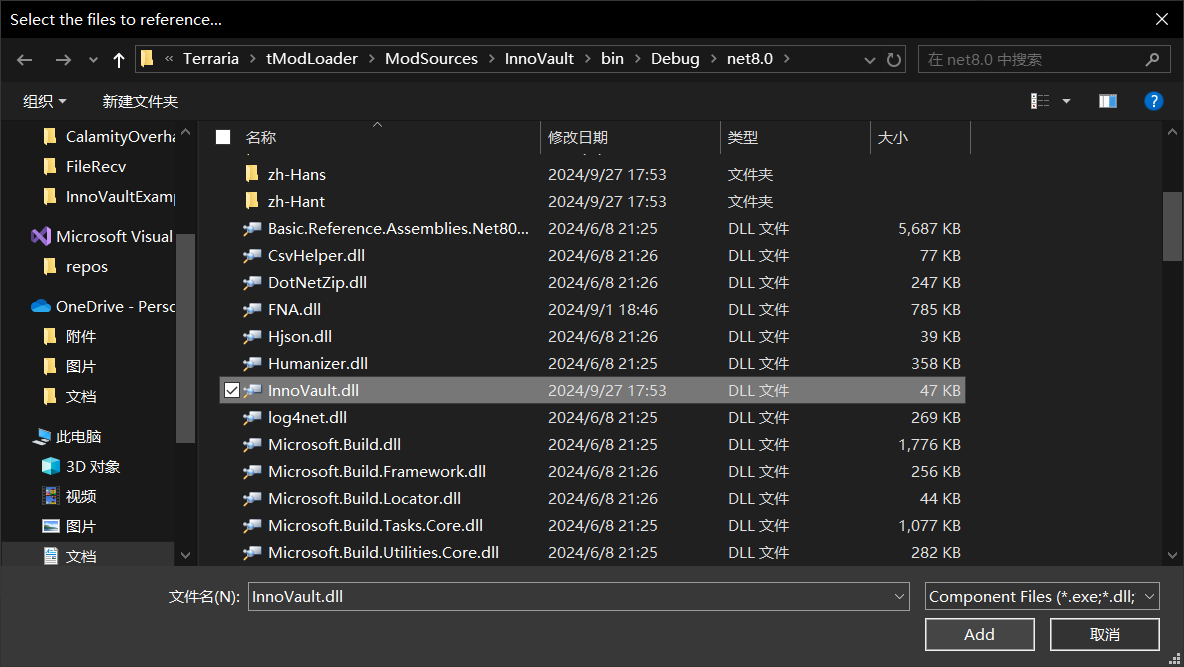Navigate up one folder level

119,60
